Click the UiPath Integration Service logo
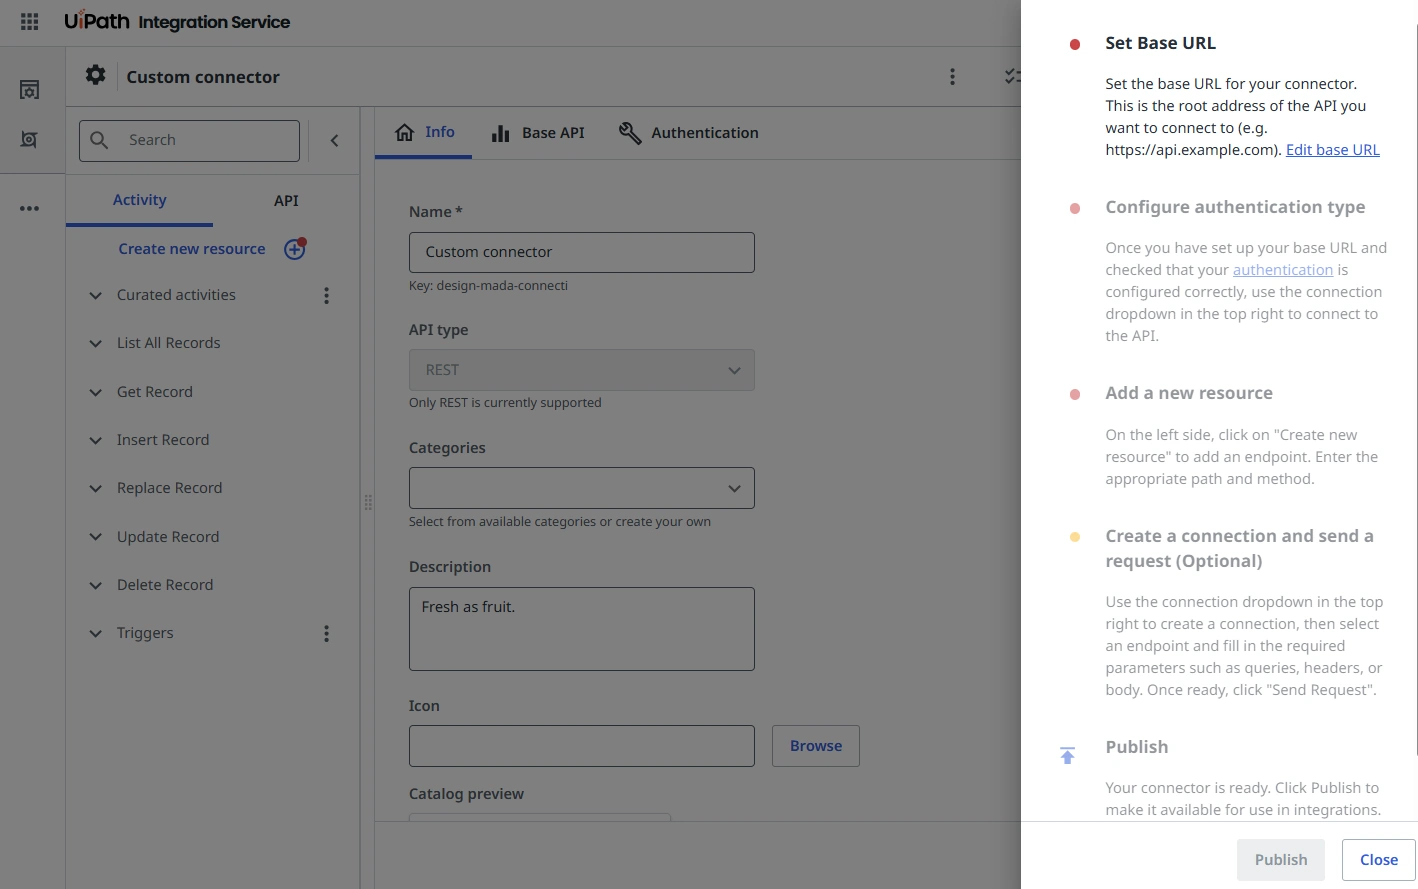Viewport: 1418px width, 889px height. point(177,21)
